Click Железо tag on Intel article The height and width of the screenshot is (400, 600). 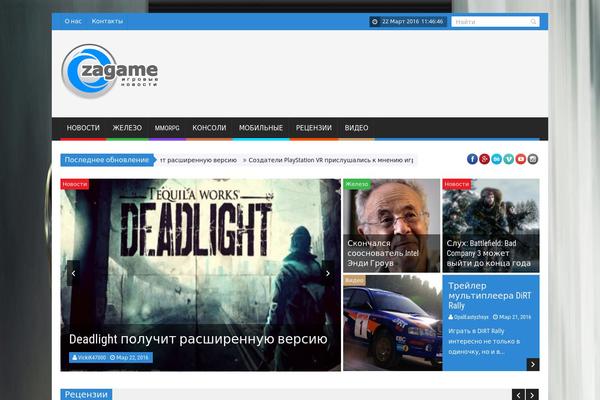(357, 184)
